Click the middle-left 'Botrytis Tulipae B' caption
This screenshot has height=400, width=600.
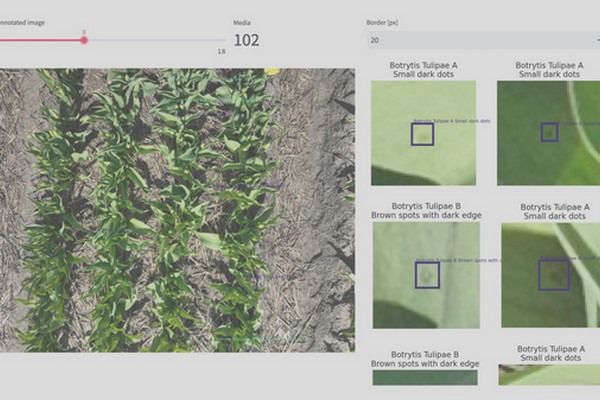point(425,206)
